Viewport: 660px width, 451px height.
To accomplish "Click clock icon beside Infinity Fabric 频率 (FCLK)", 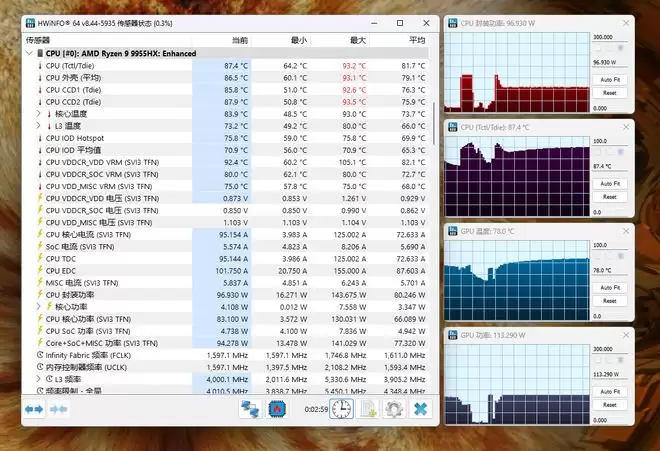I will pyautogui.click(x=40, y=355).
